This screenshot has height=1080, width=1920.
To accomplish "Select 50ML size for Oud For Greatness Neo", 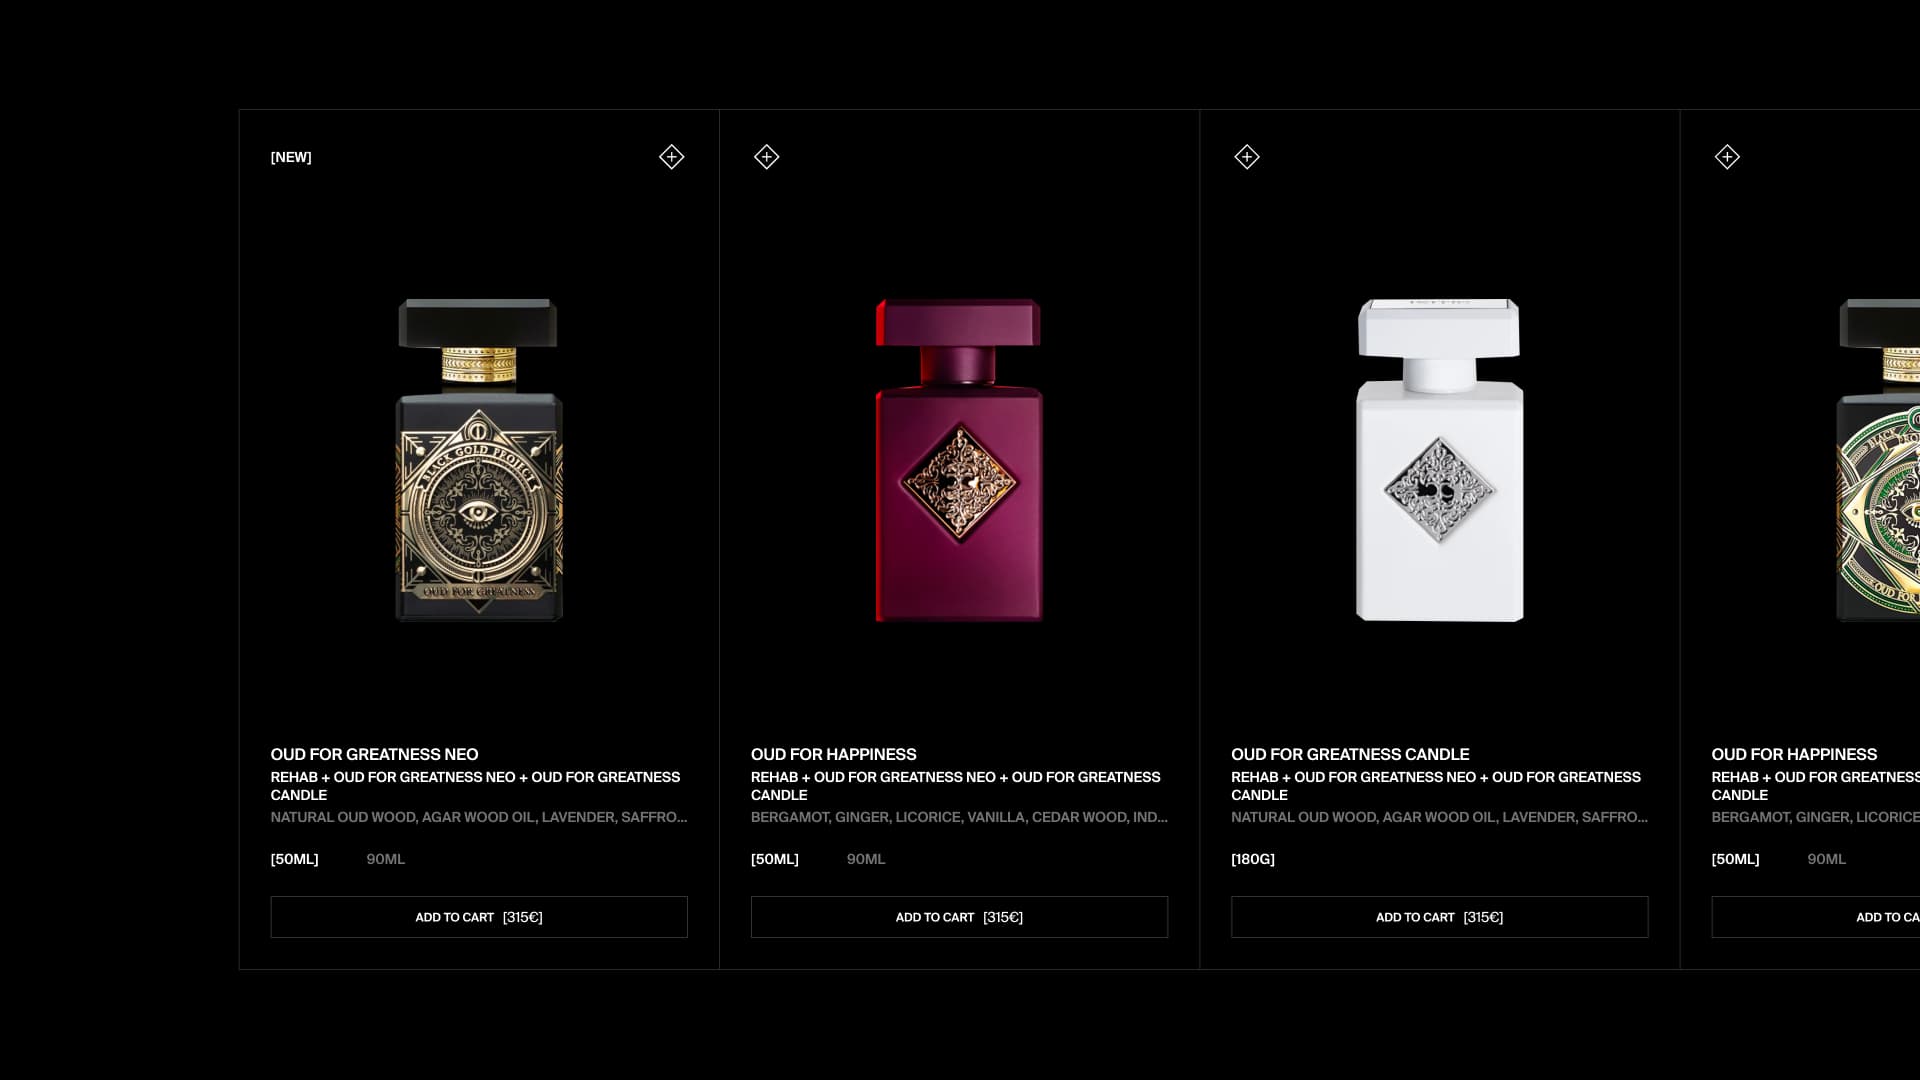I will (x=294, y=859).
